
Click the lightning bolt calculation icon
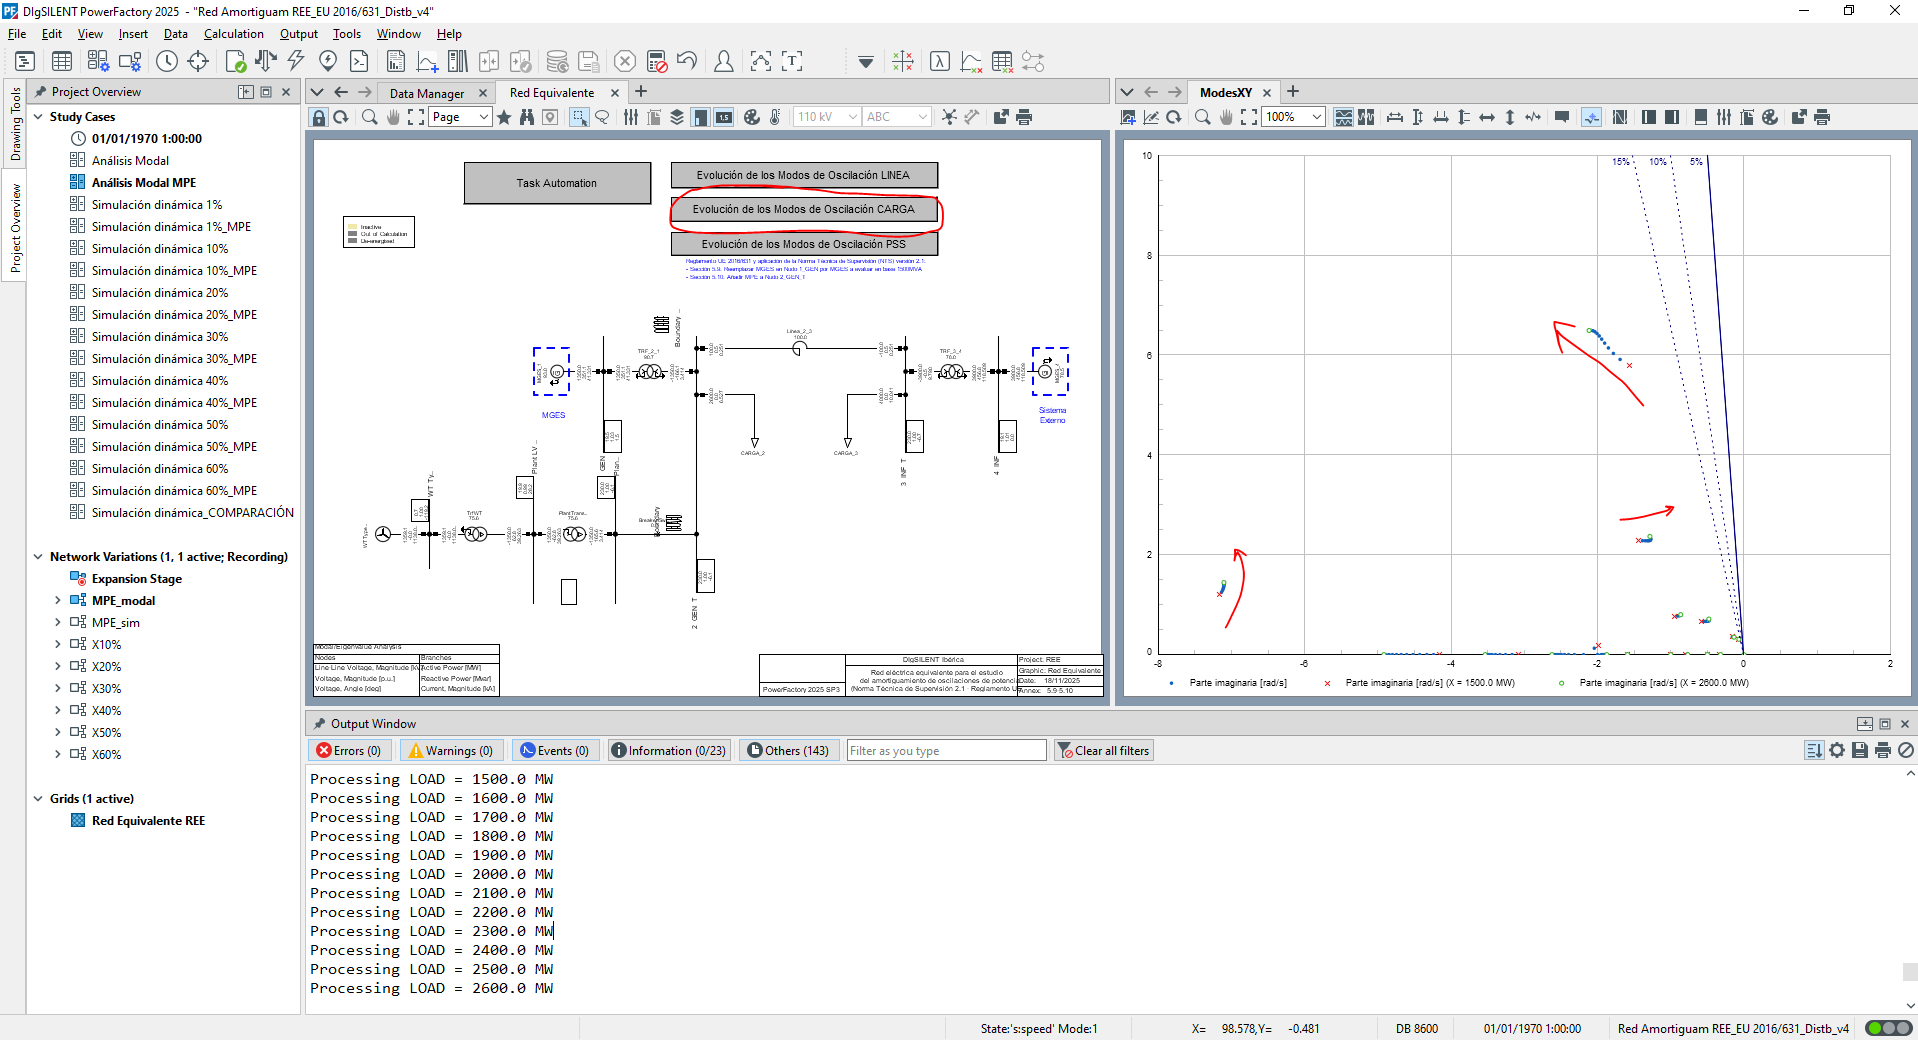click(x=296, y=61)
